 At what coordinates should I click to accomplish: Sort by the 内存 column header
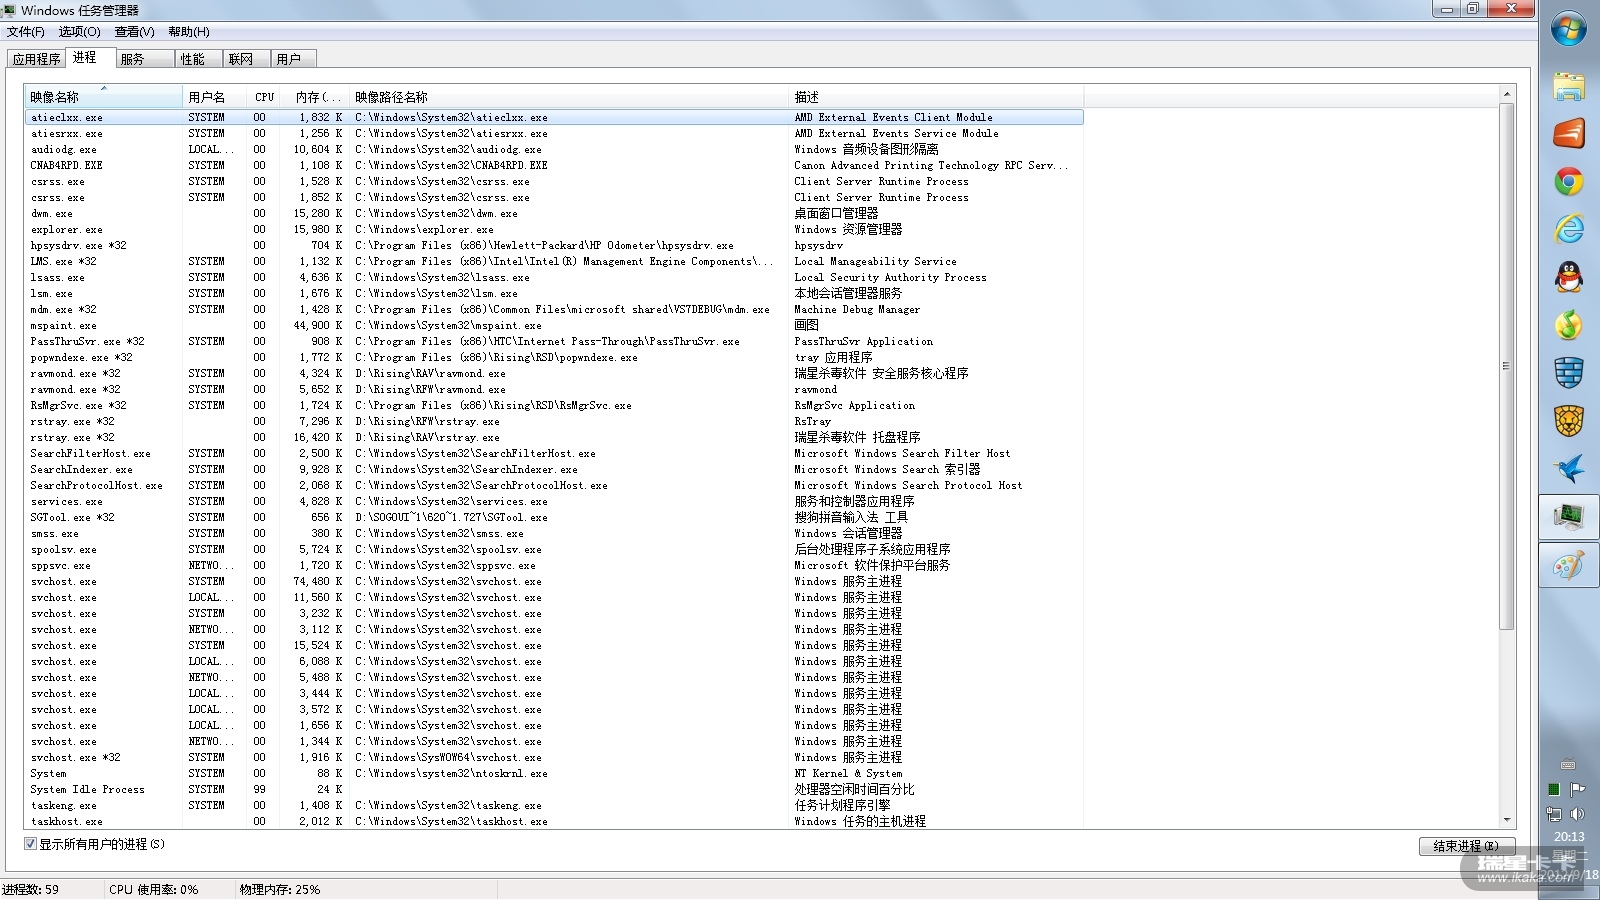click(x=316, y=97)
